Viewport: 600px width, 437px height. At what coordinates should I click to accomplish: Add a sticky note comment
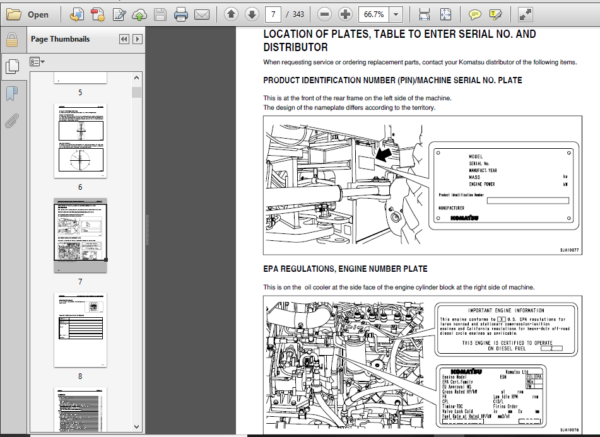tap(475, 15)
